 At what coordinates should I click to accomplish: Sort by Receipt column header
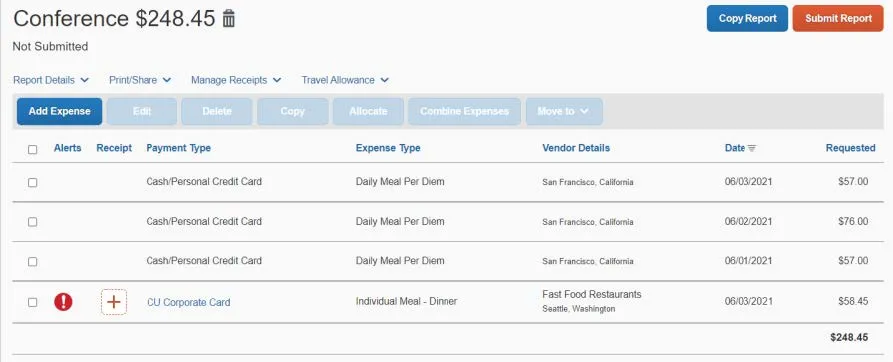[x=114, y=148]
